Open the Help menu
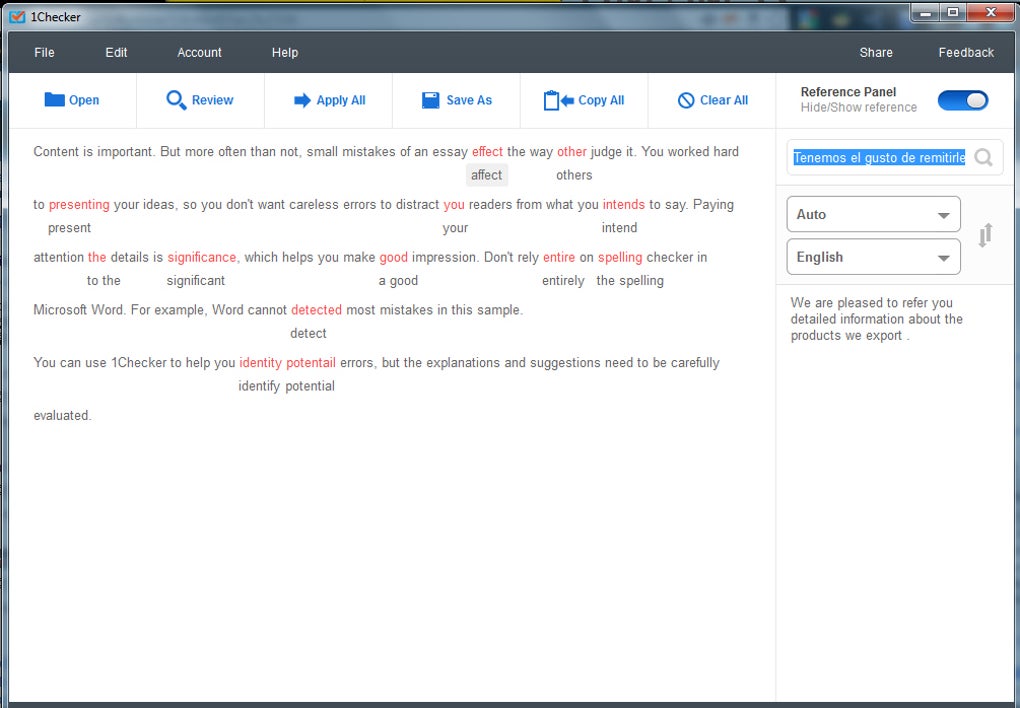 click(285, 53)
